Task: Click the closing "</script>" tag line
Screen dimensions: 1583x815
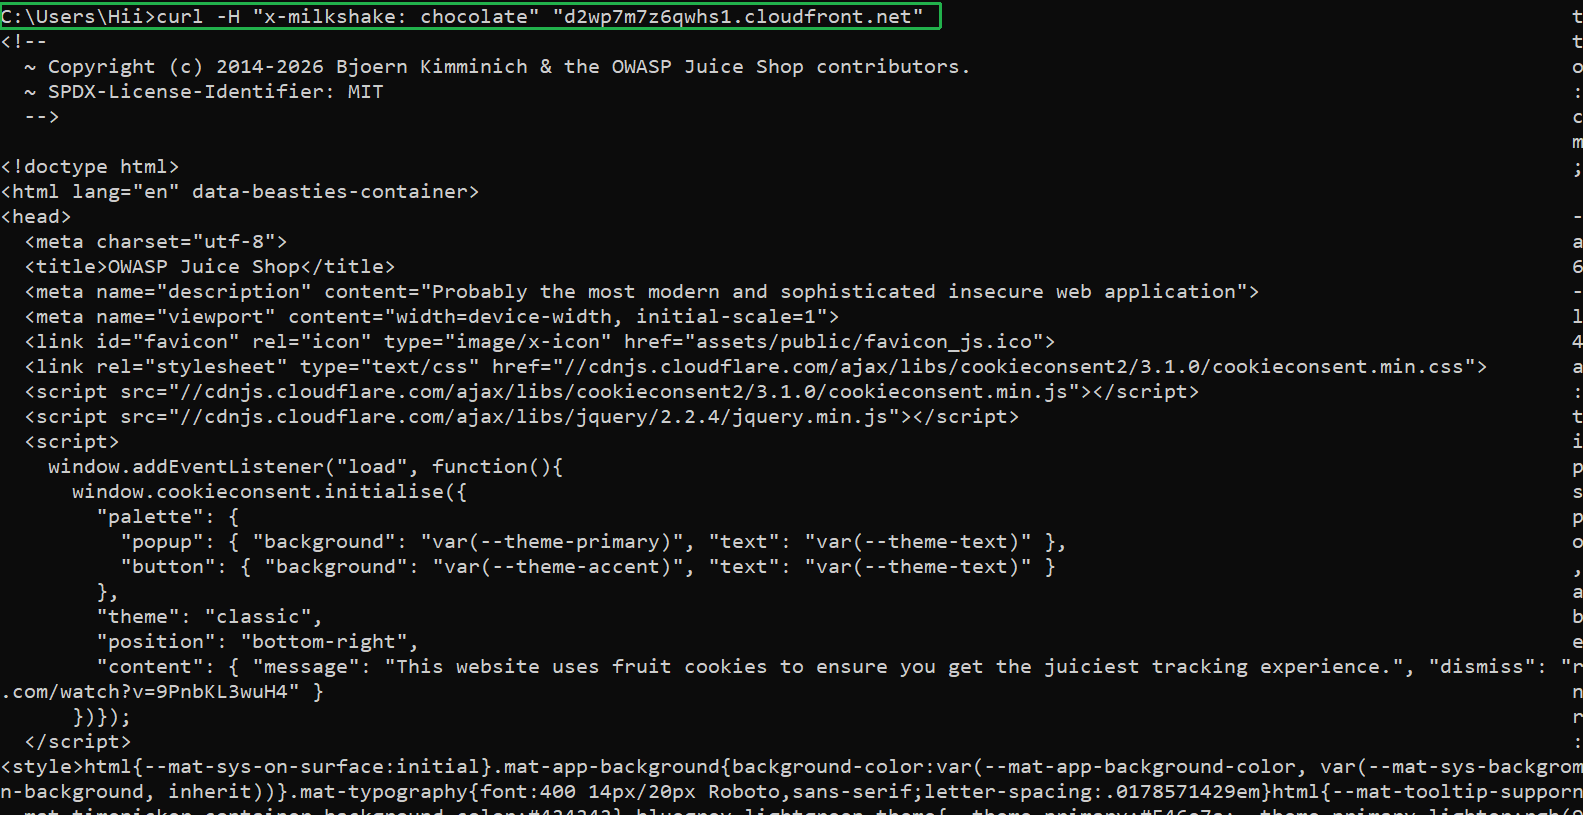Action: click(x=78, y=742)
